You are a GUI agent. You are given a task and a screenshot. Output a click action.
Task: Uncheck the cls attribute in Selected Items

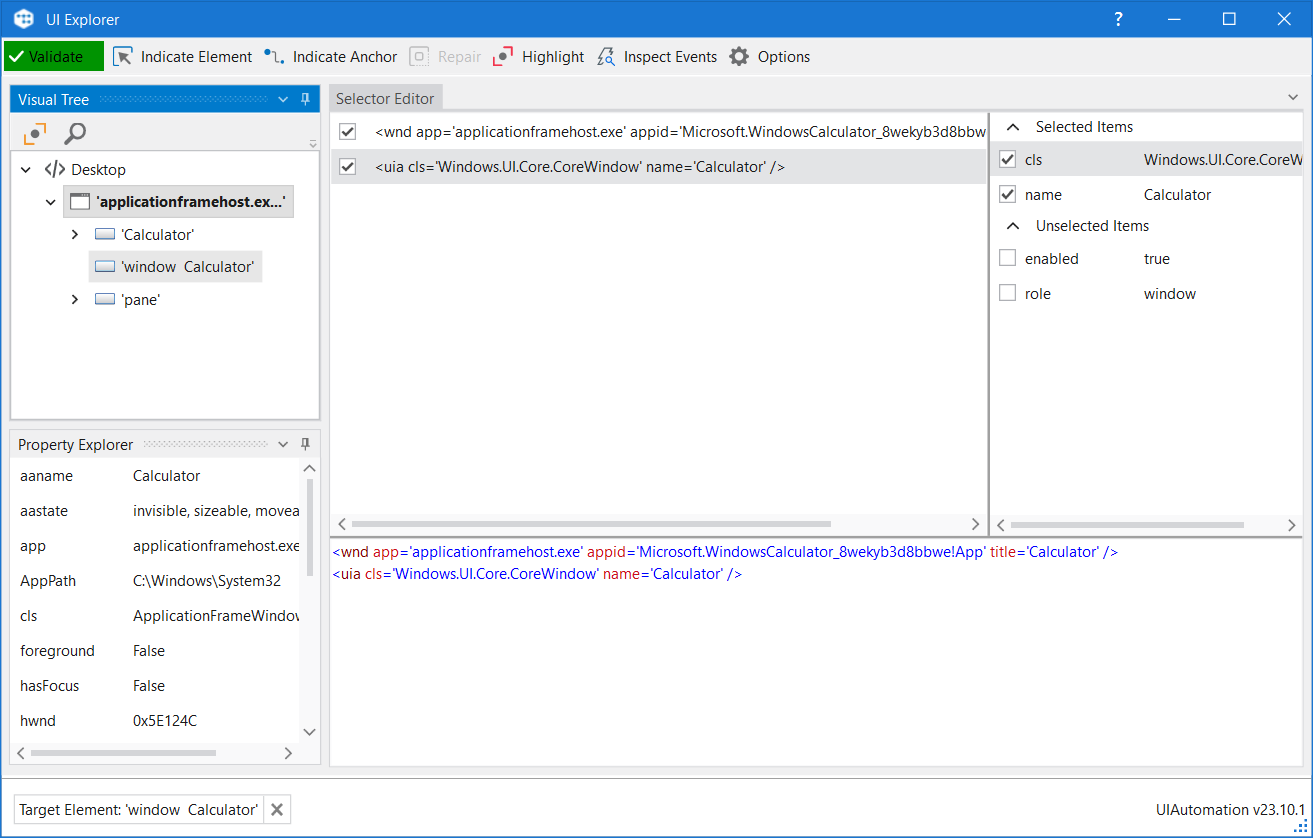click(x=1007, y=159)
